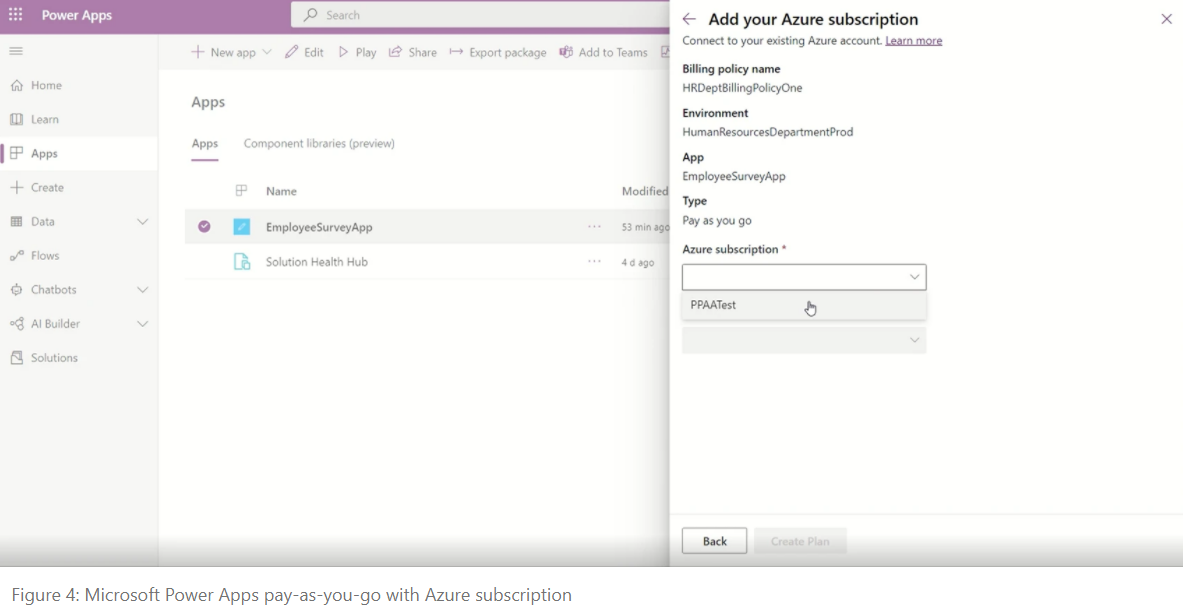Image resolution: width=1183 pixels, height=612 pixels.
Task: Click the Pay as you go type text
Action: tap(717, 220)
